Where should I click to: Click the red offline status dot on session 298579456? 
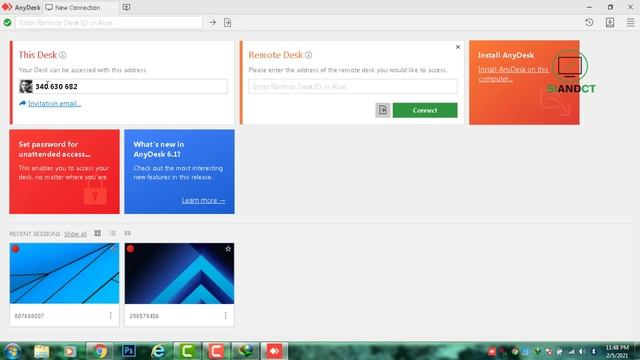click(130, 249)
